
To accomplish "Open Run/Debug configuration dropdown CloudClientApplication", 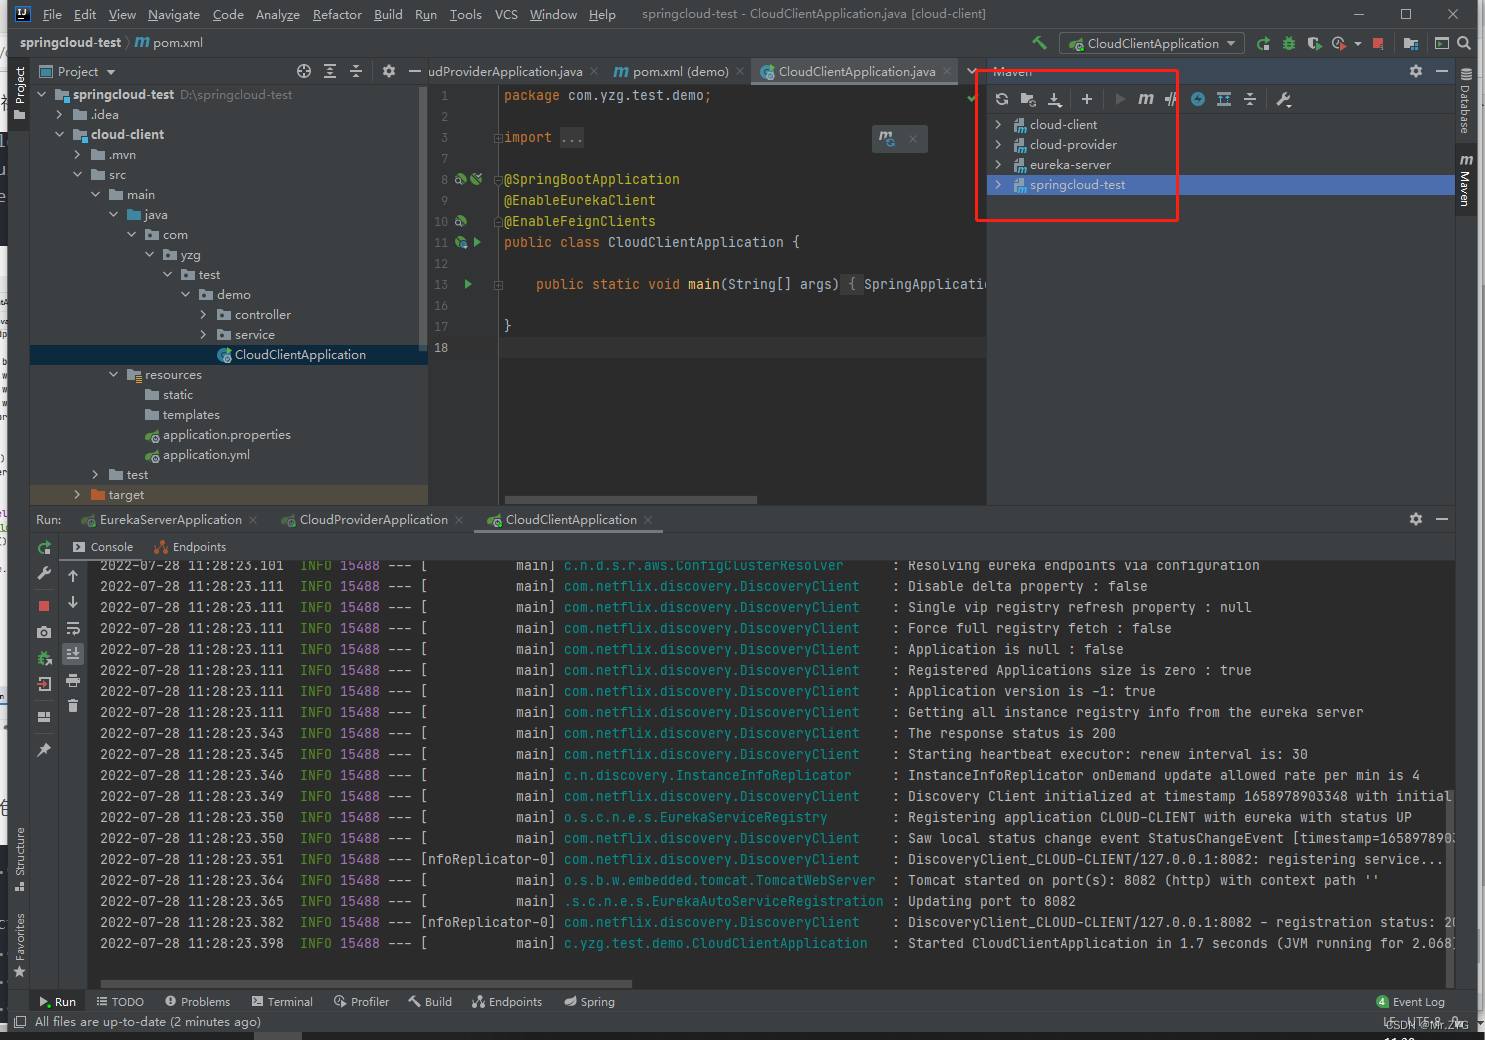I will click(1152, 43).
